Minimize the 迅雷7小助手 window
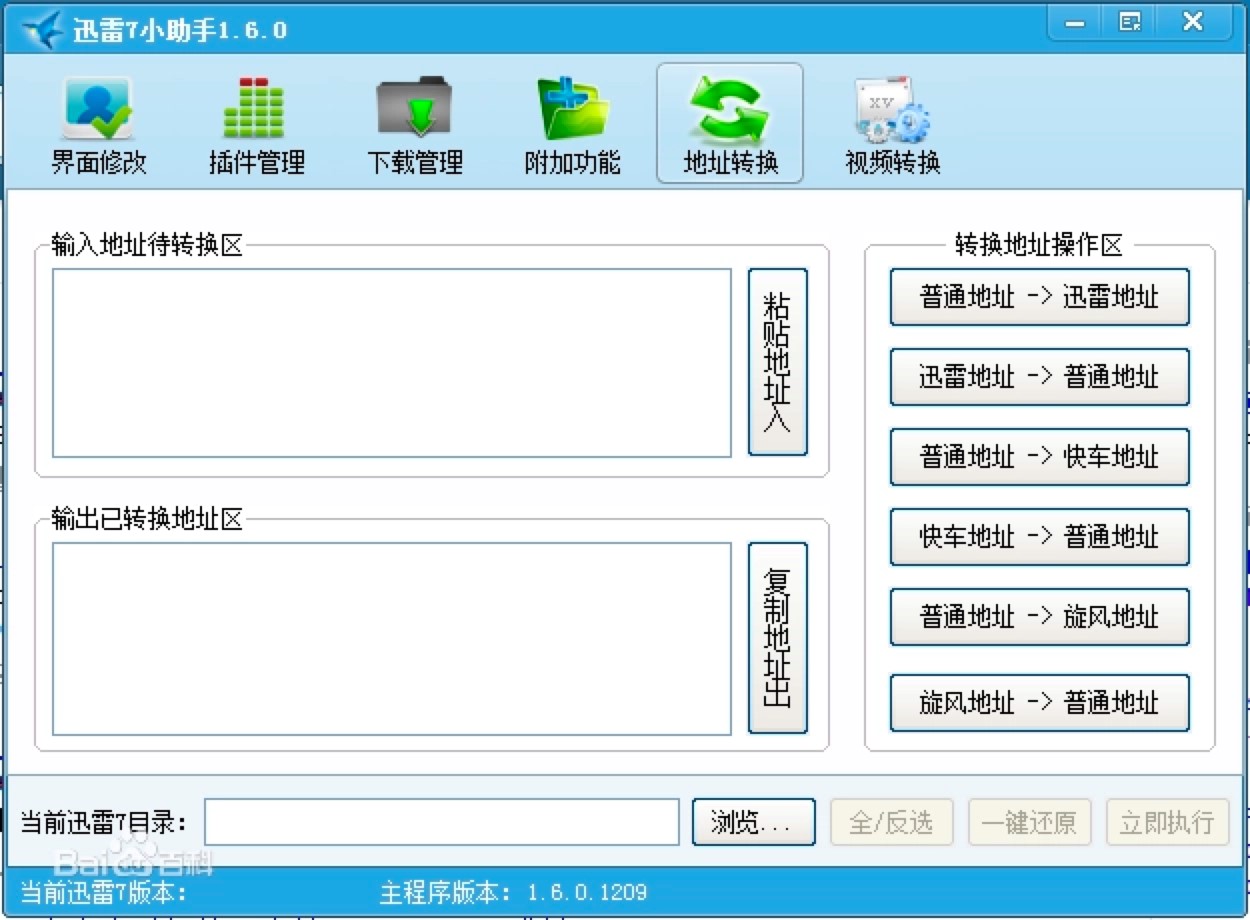This screenshot has height=920, width=1250. [1076, 23]
